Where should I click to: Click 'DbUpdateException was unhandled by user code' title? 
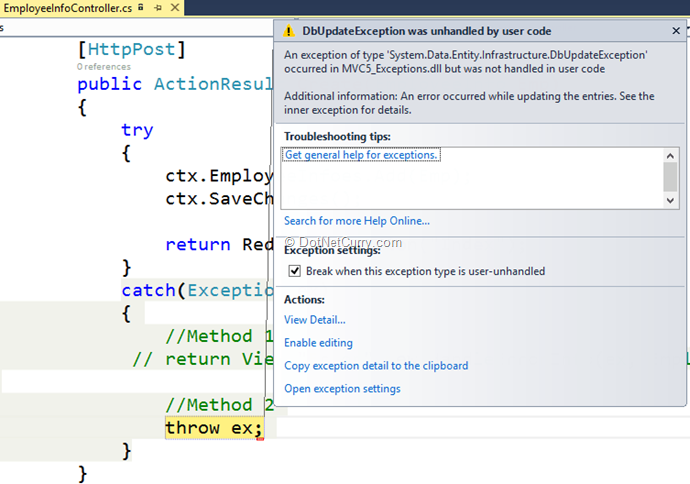426,31
